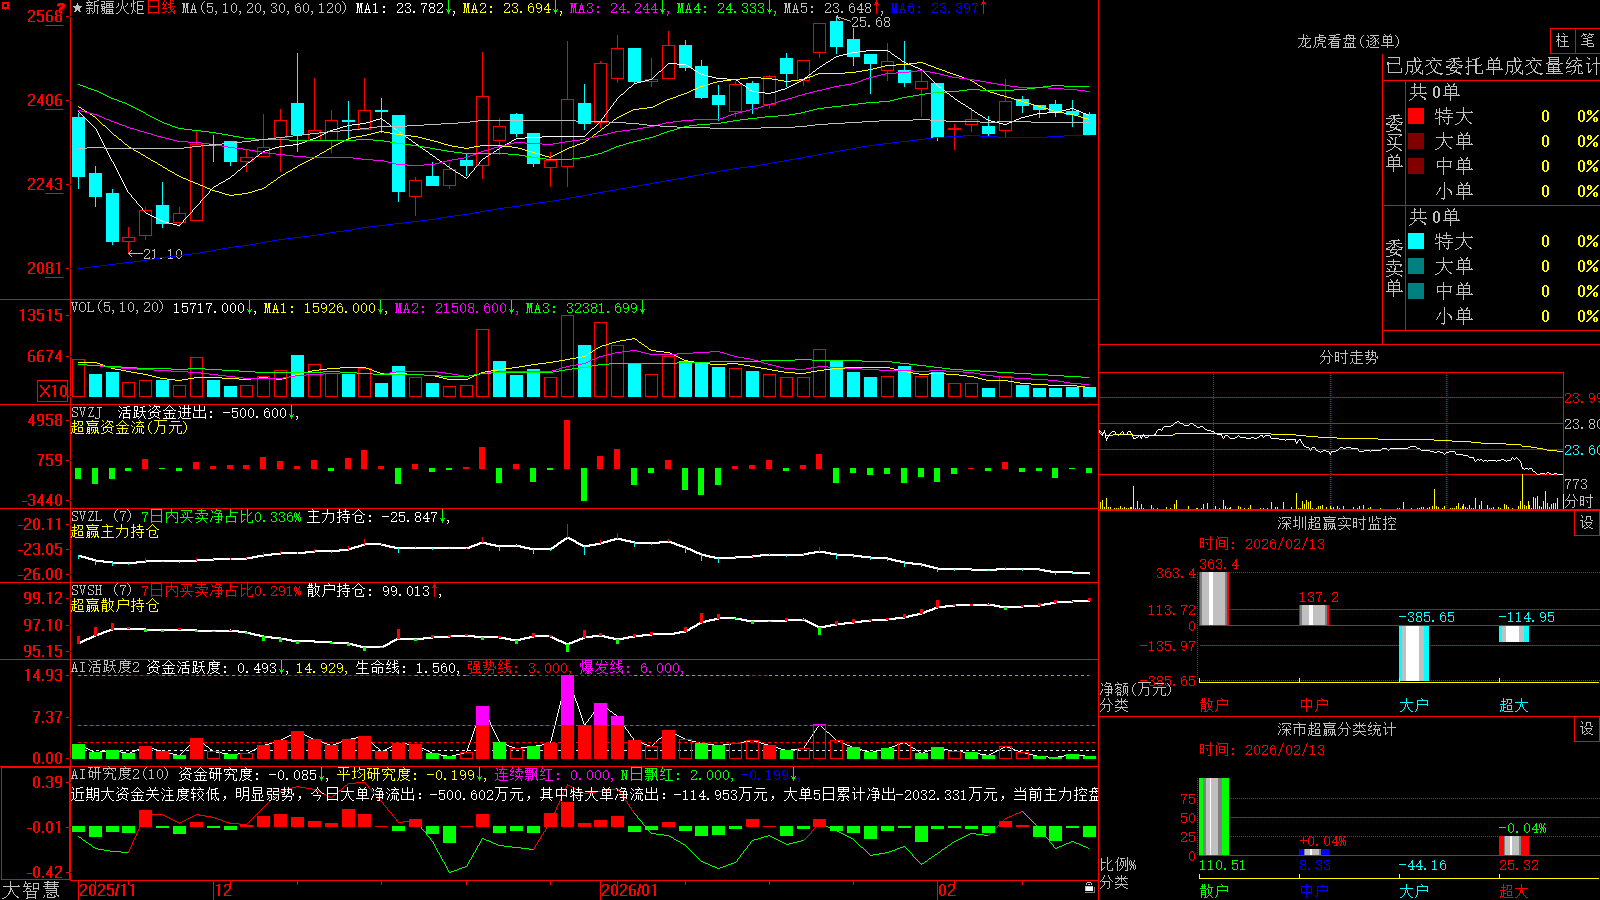1600x900 pixels.
Task: Click the dark red 大单 buy-order swatch
Action: pos(1416,141)
